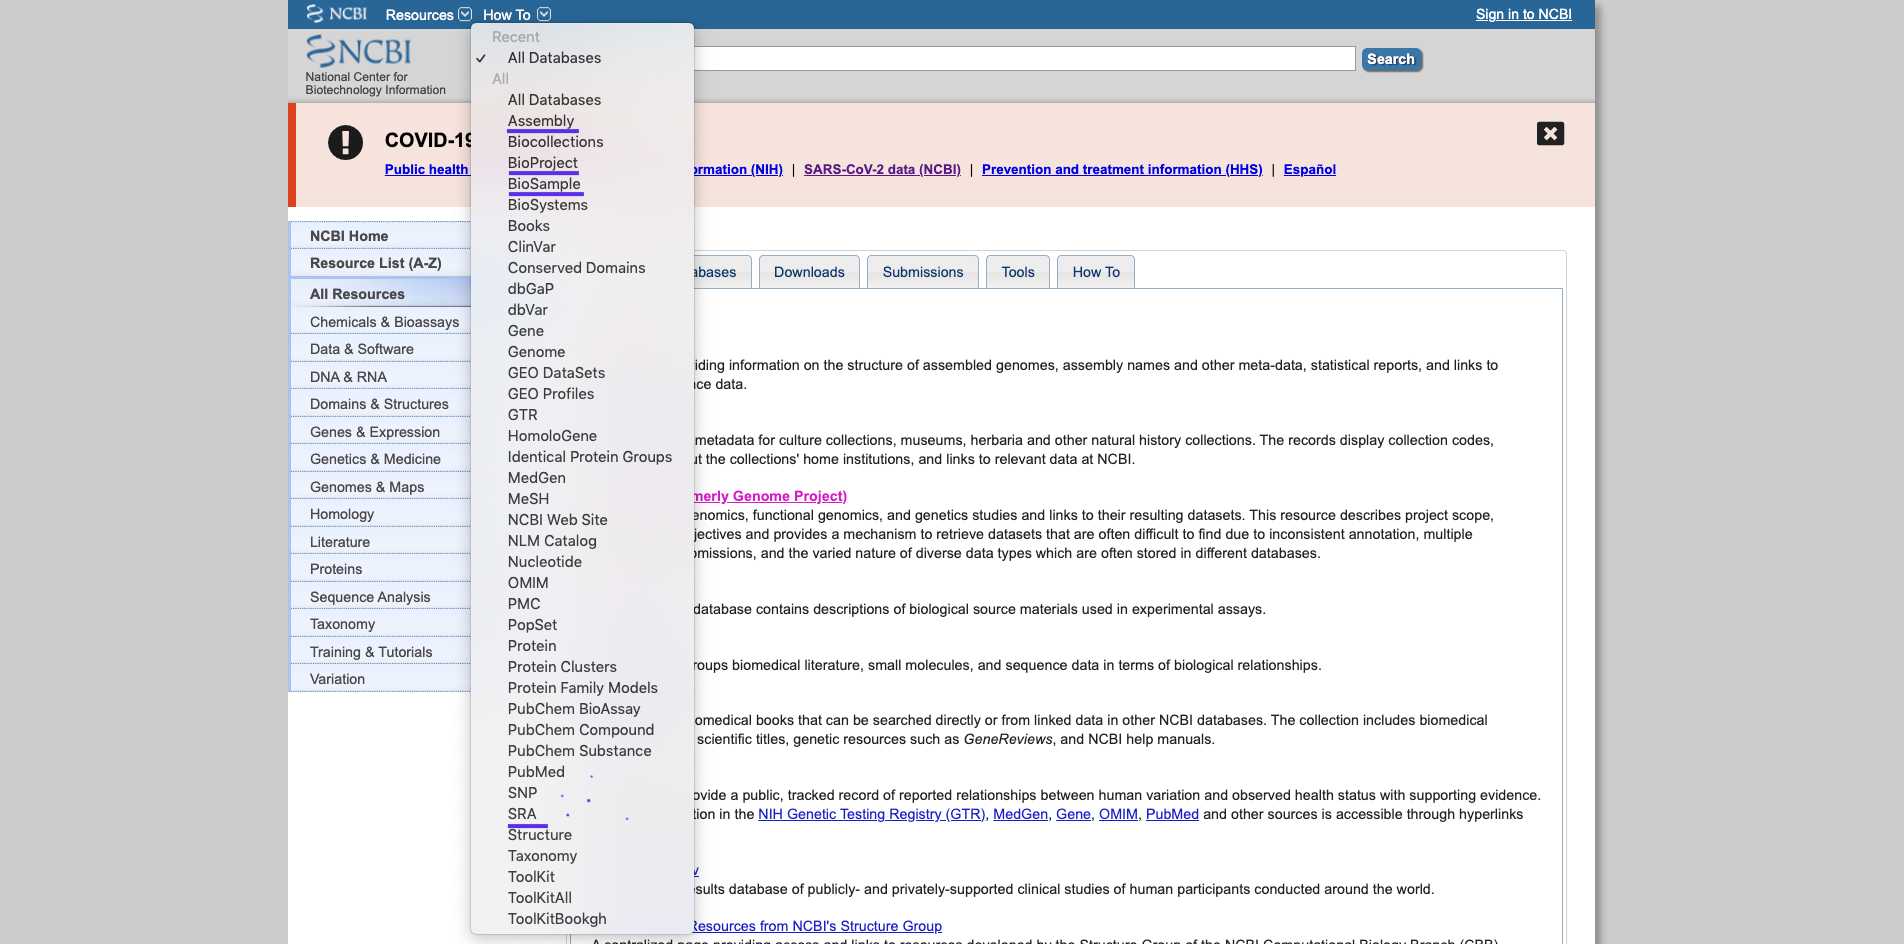Viewport: 1904px width, 944px height.
Task: Choose PubMed from the database list
Action: (x=536, y=772)
